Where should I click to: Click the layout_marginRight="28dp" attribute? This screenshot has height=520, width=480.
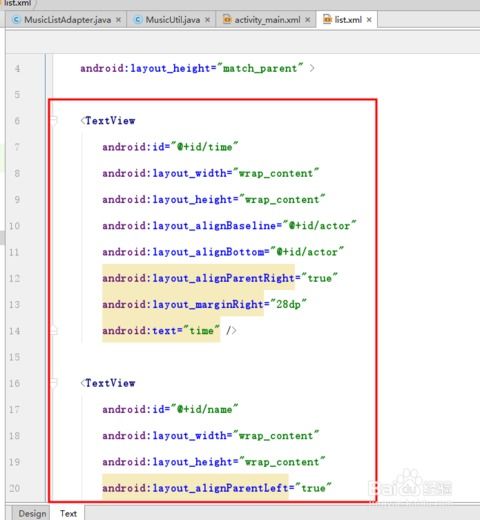pyautogui.click(x=204, y=304)
